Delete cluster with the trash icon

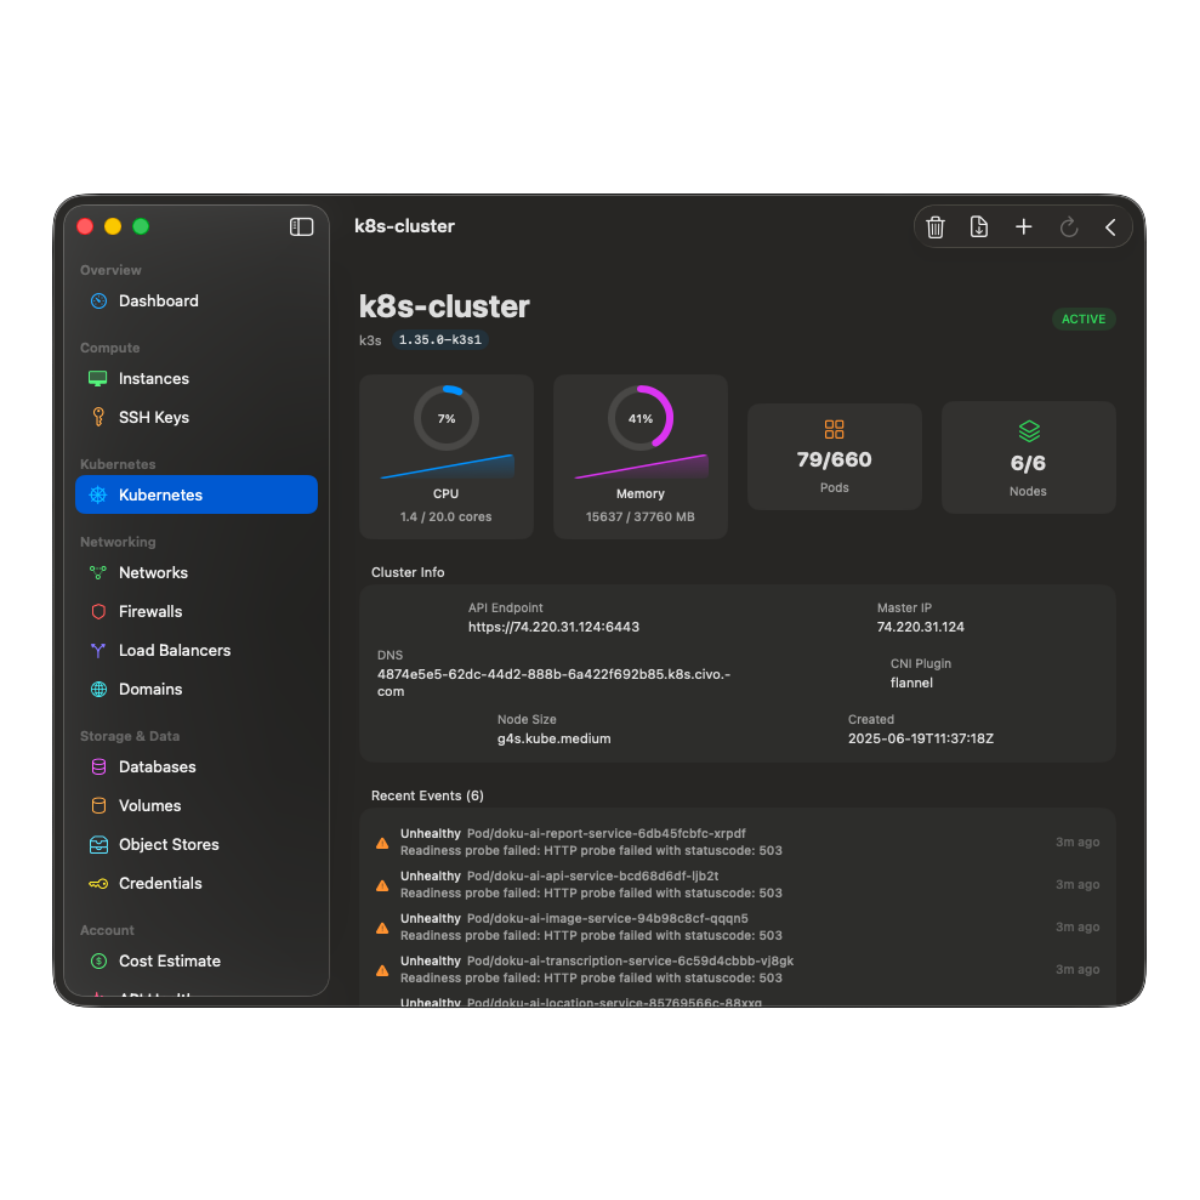(x=935, y=227)
